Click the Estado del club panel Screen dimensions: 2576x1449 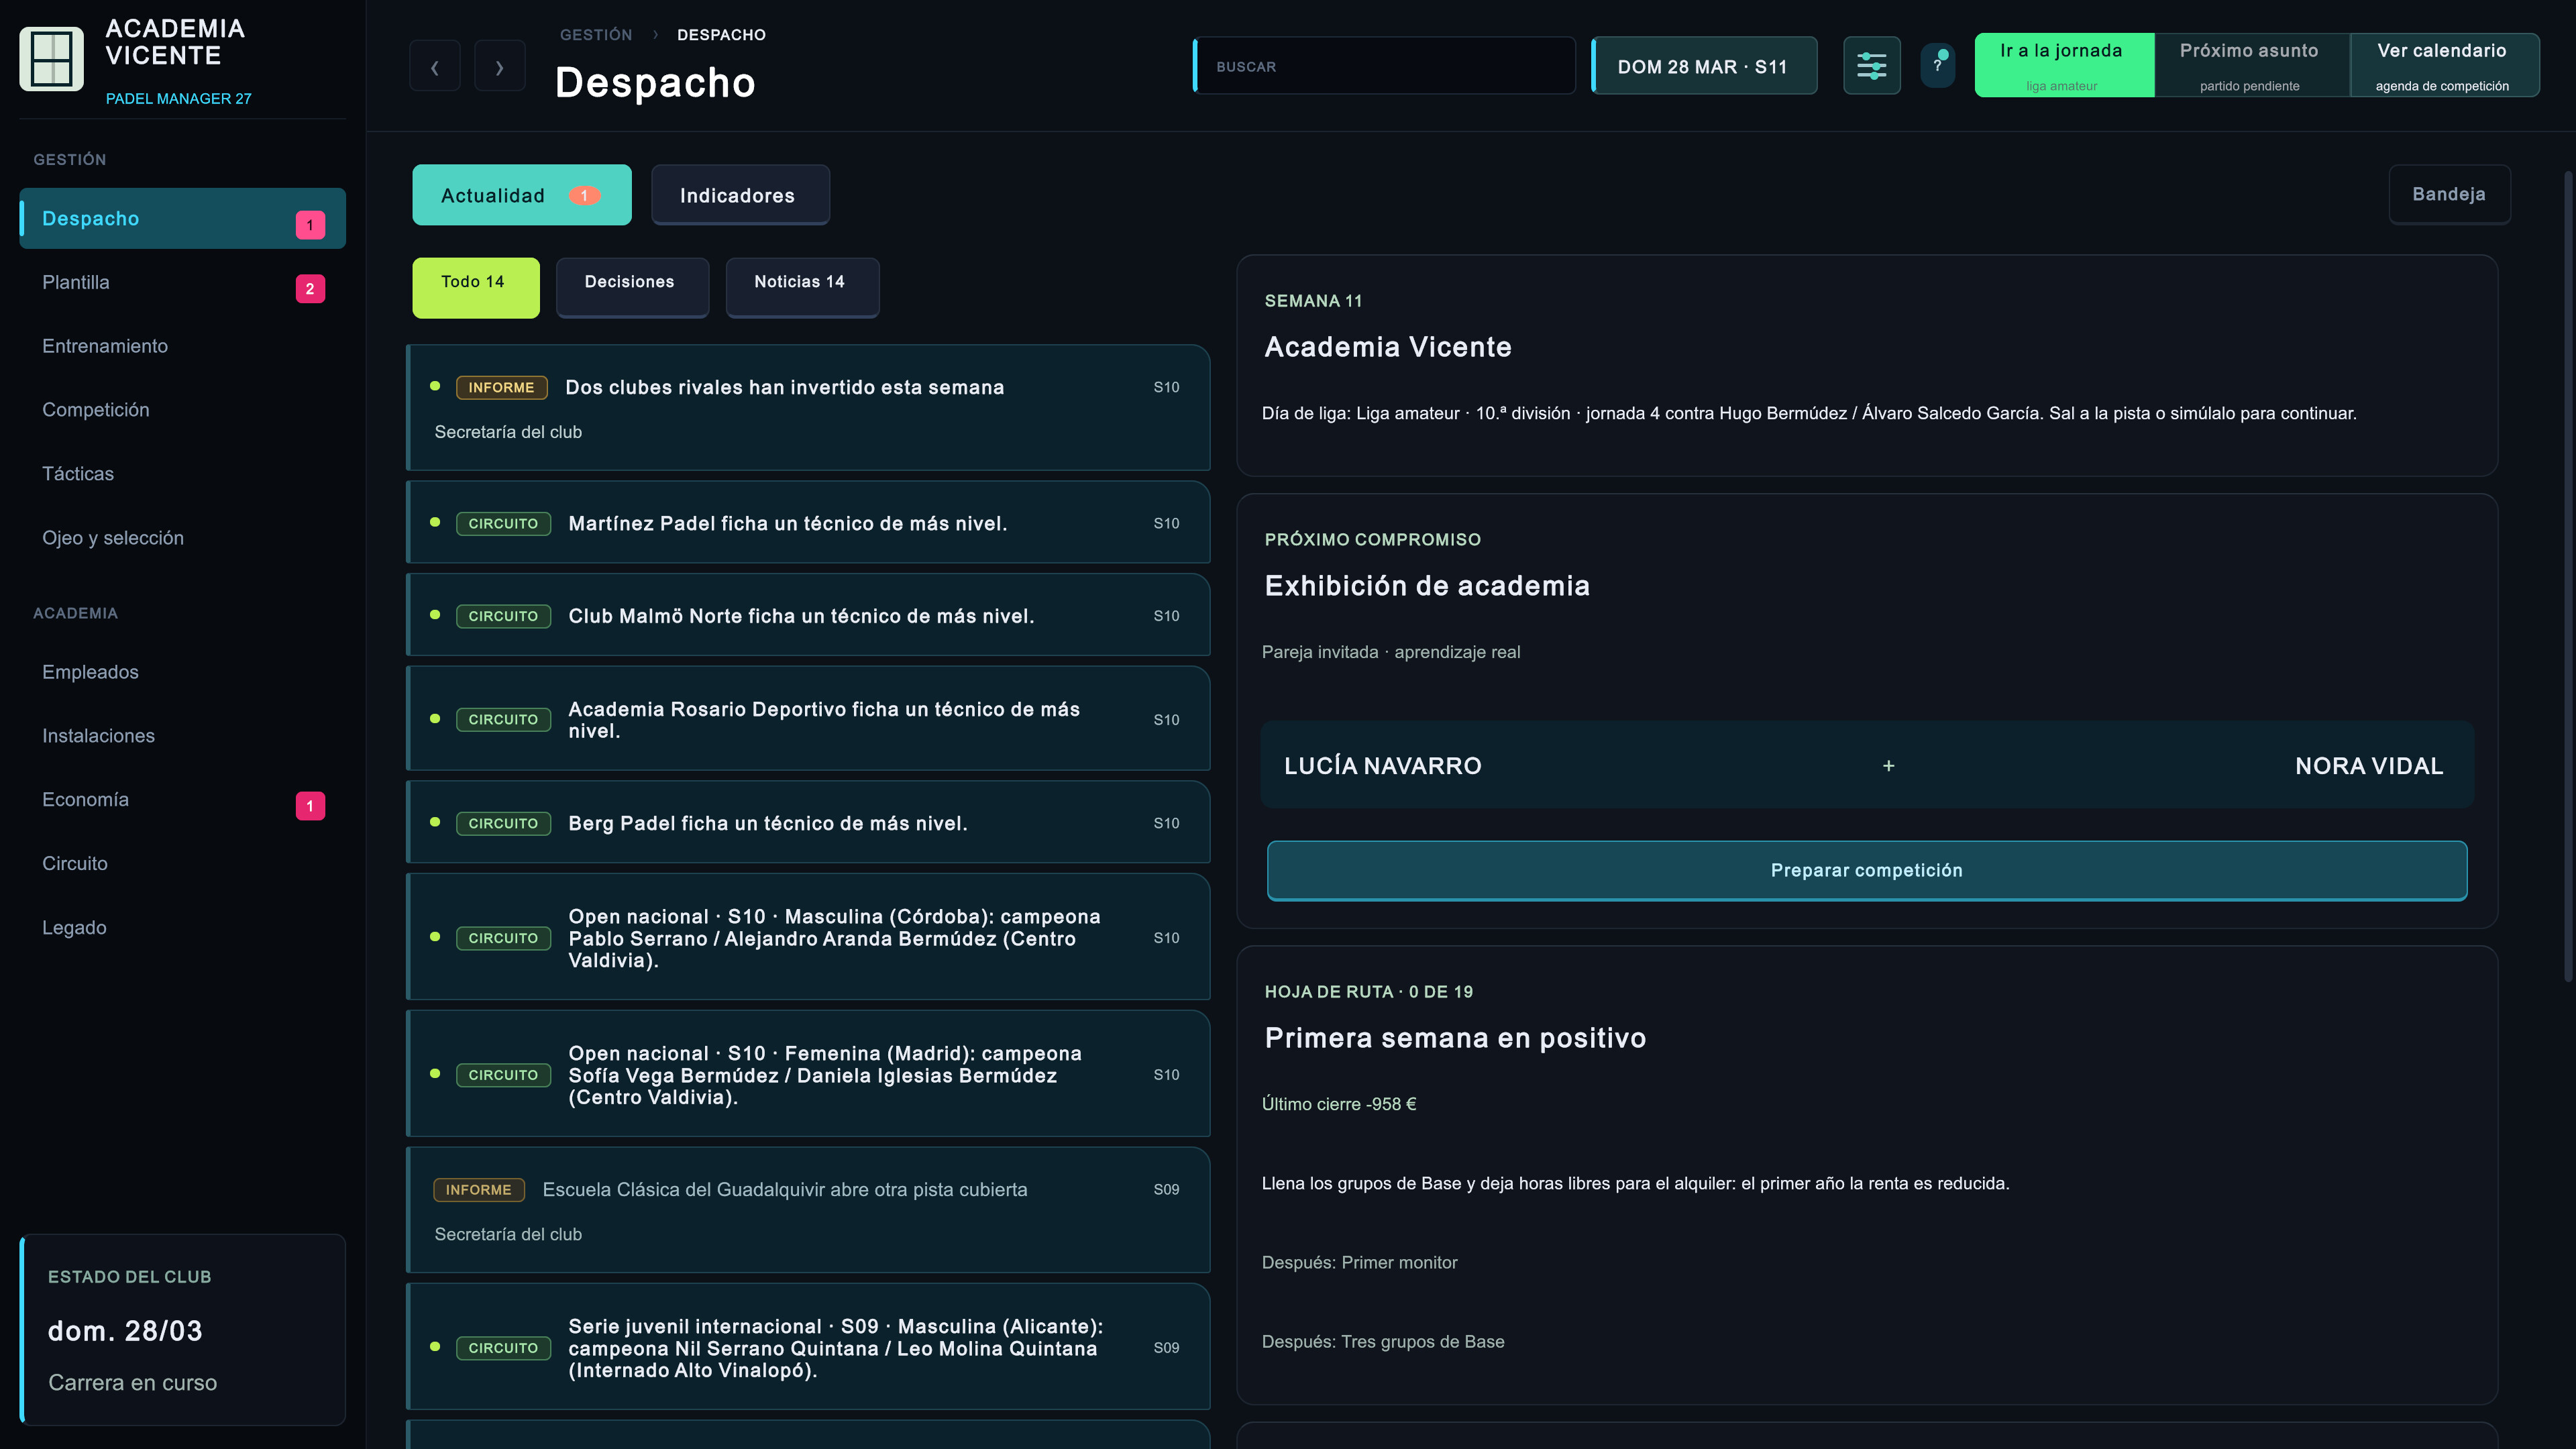coord(183,1330)
